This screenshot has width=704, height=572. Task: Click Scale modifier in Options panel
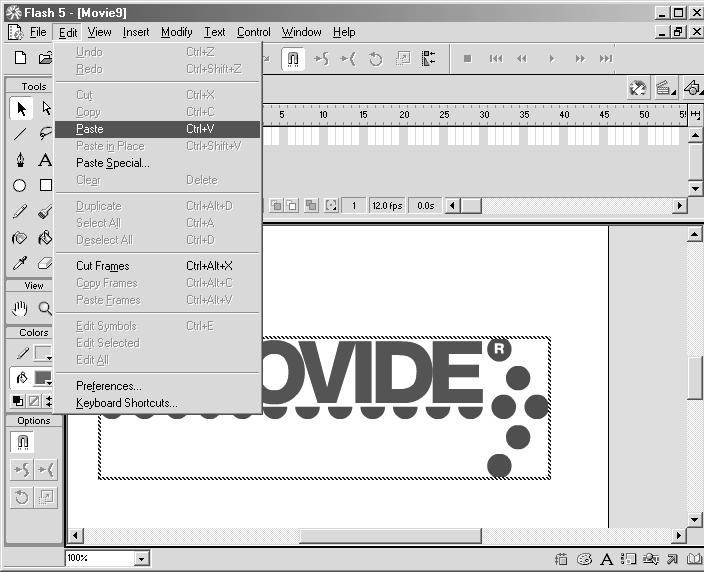[46, 497]
